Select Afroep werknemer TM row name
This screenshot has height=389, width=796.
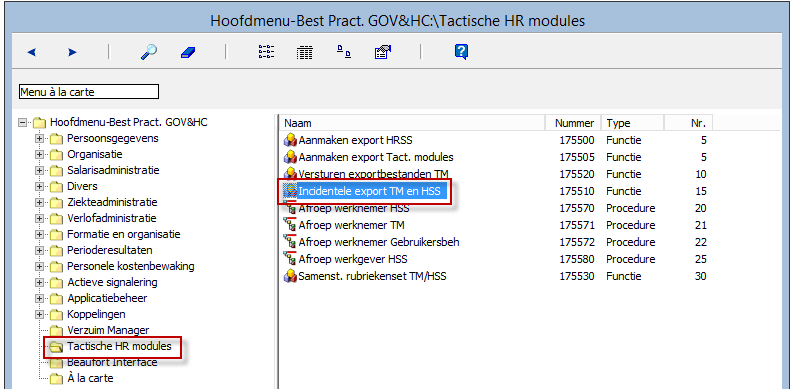point(351,225)
